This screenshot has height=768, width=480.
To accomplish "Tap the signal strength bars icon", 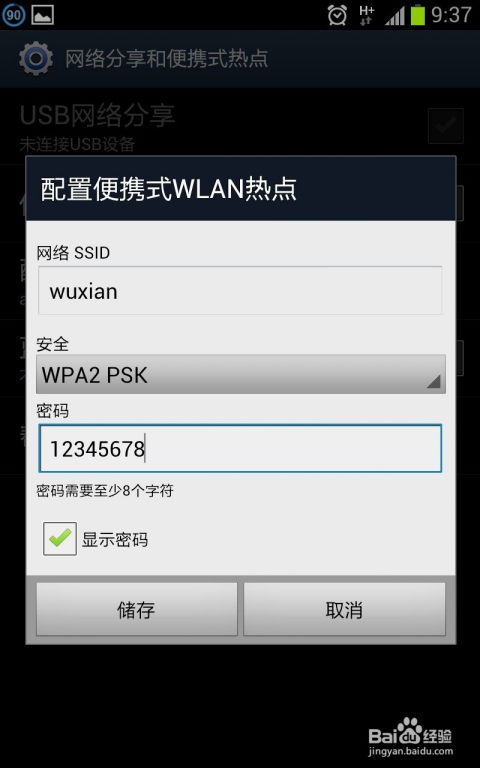I will [x=395, y=16].
